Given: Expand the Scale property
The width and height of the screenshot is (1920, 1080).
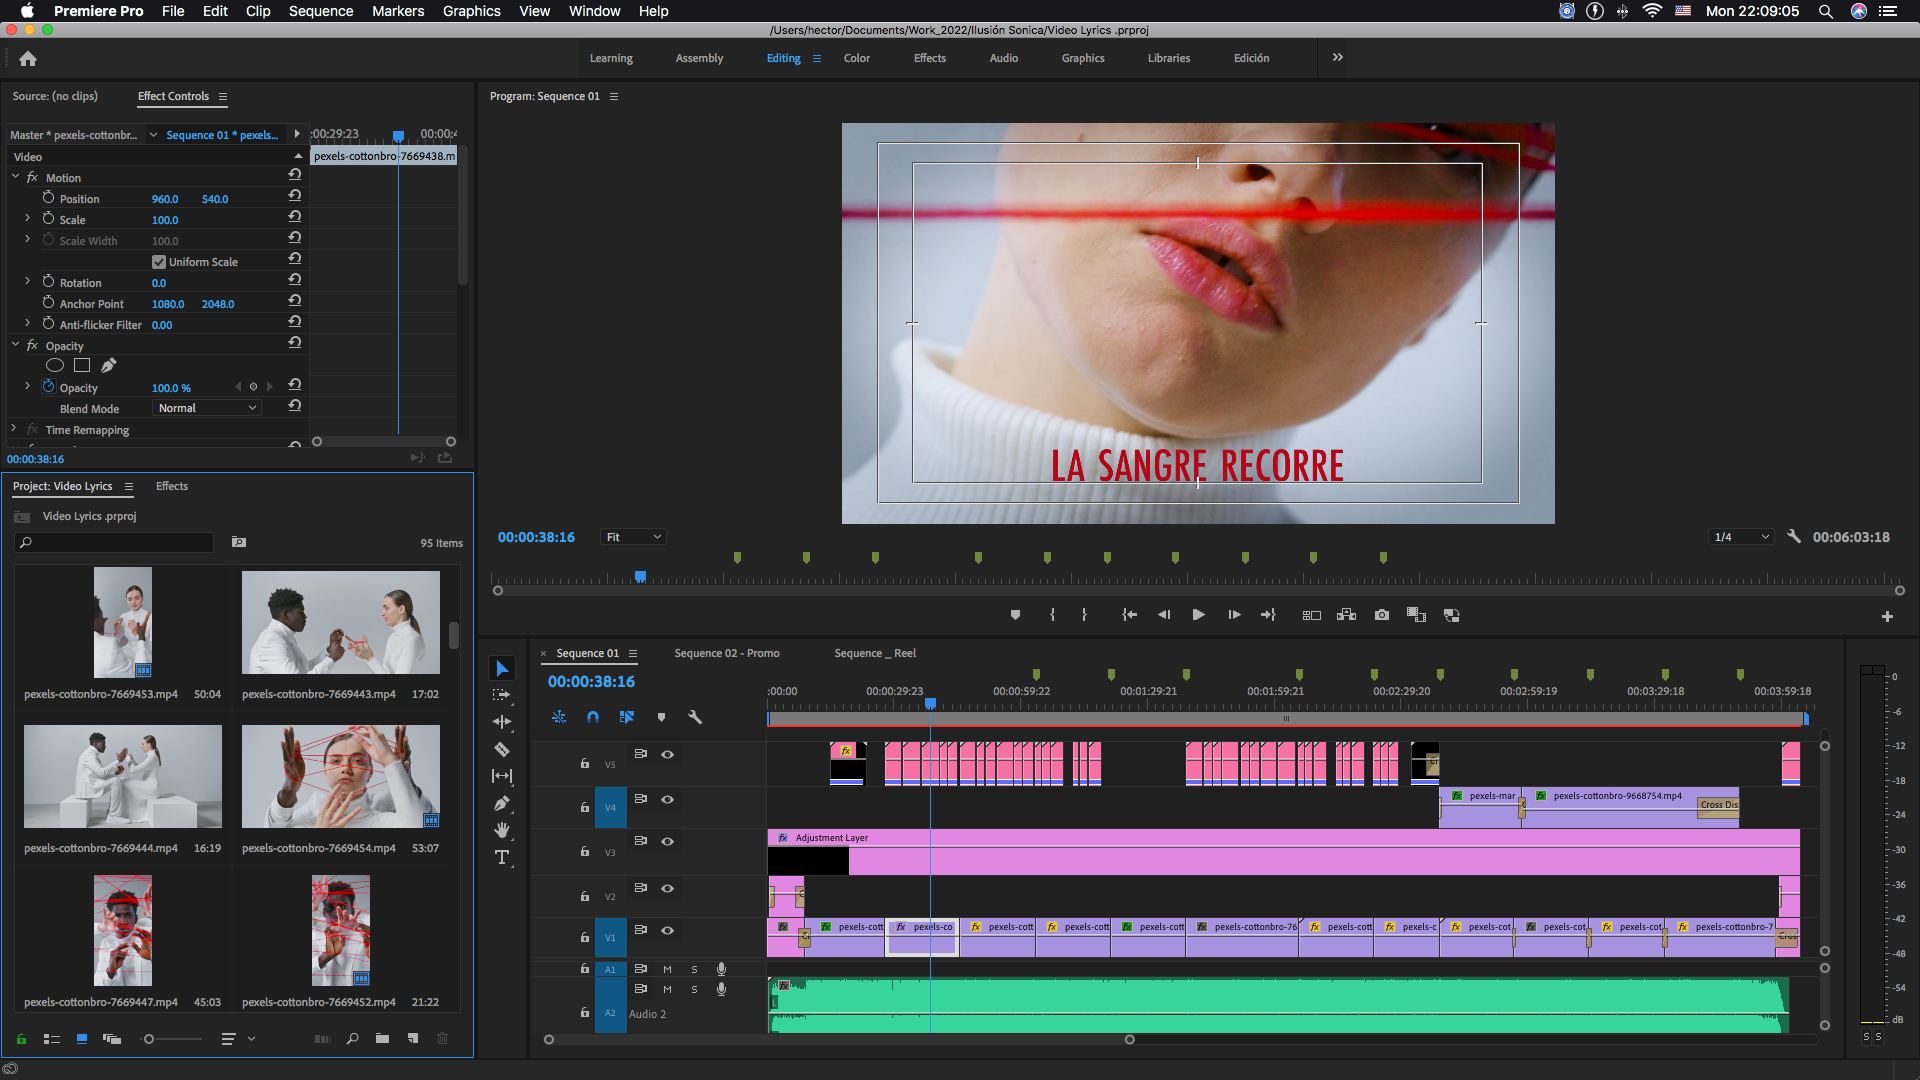Looking at the screenshot, I should click(27, 218).
